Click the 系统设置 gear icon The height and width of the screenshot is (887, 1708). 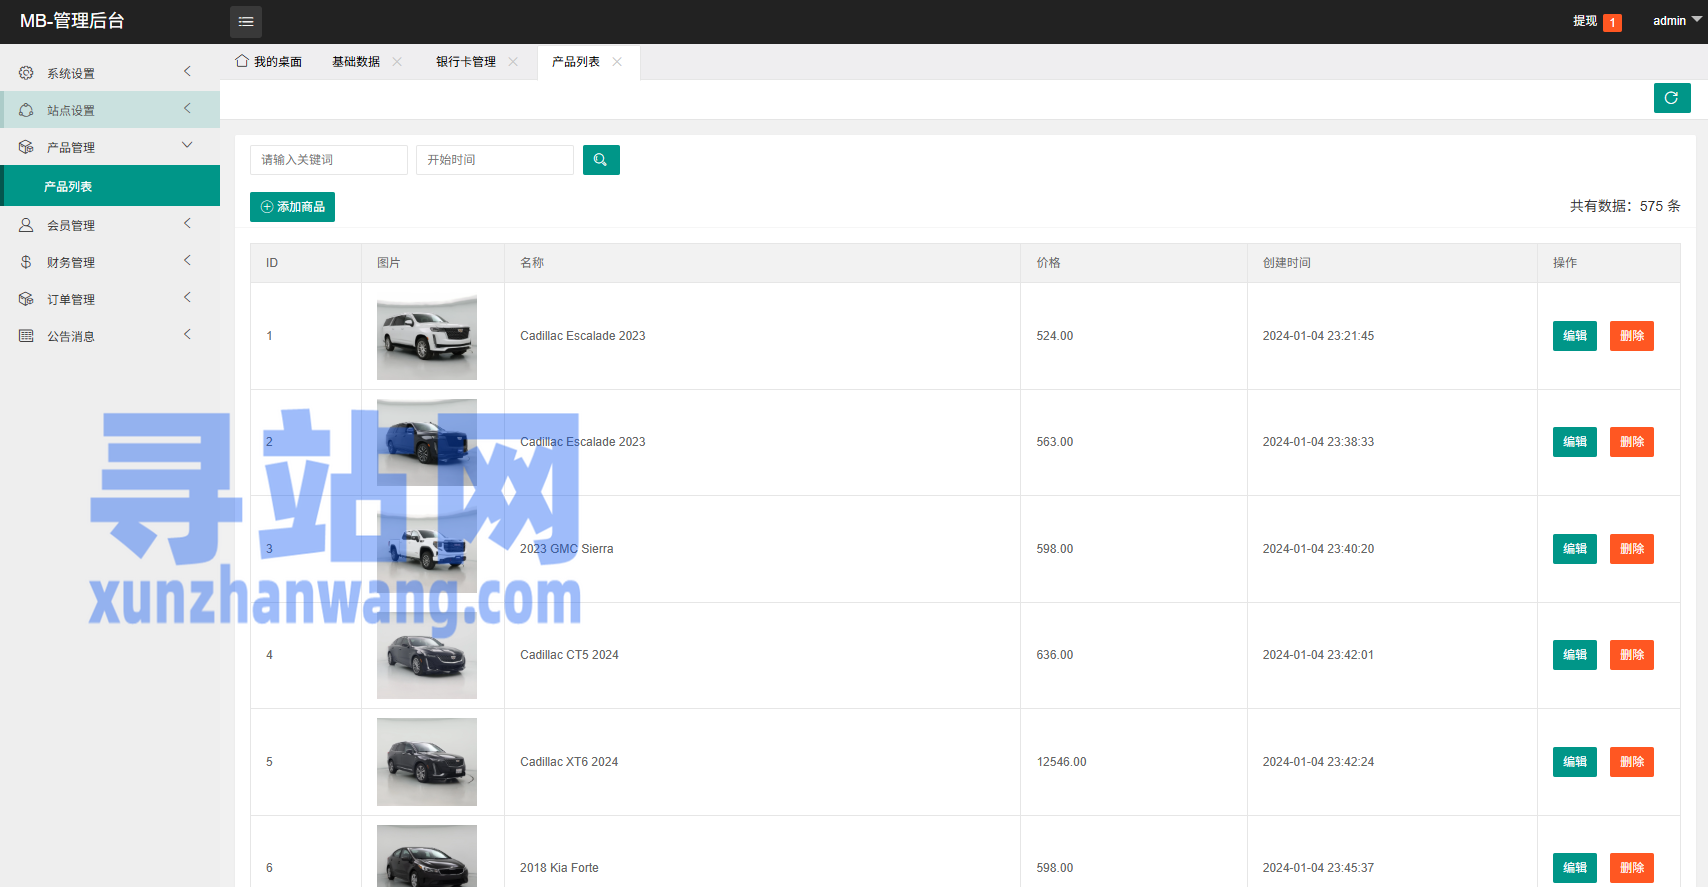[26, 73]
